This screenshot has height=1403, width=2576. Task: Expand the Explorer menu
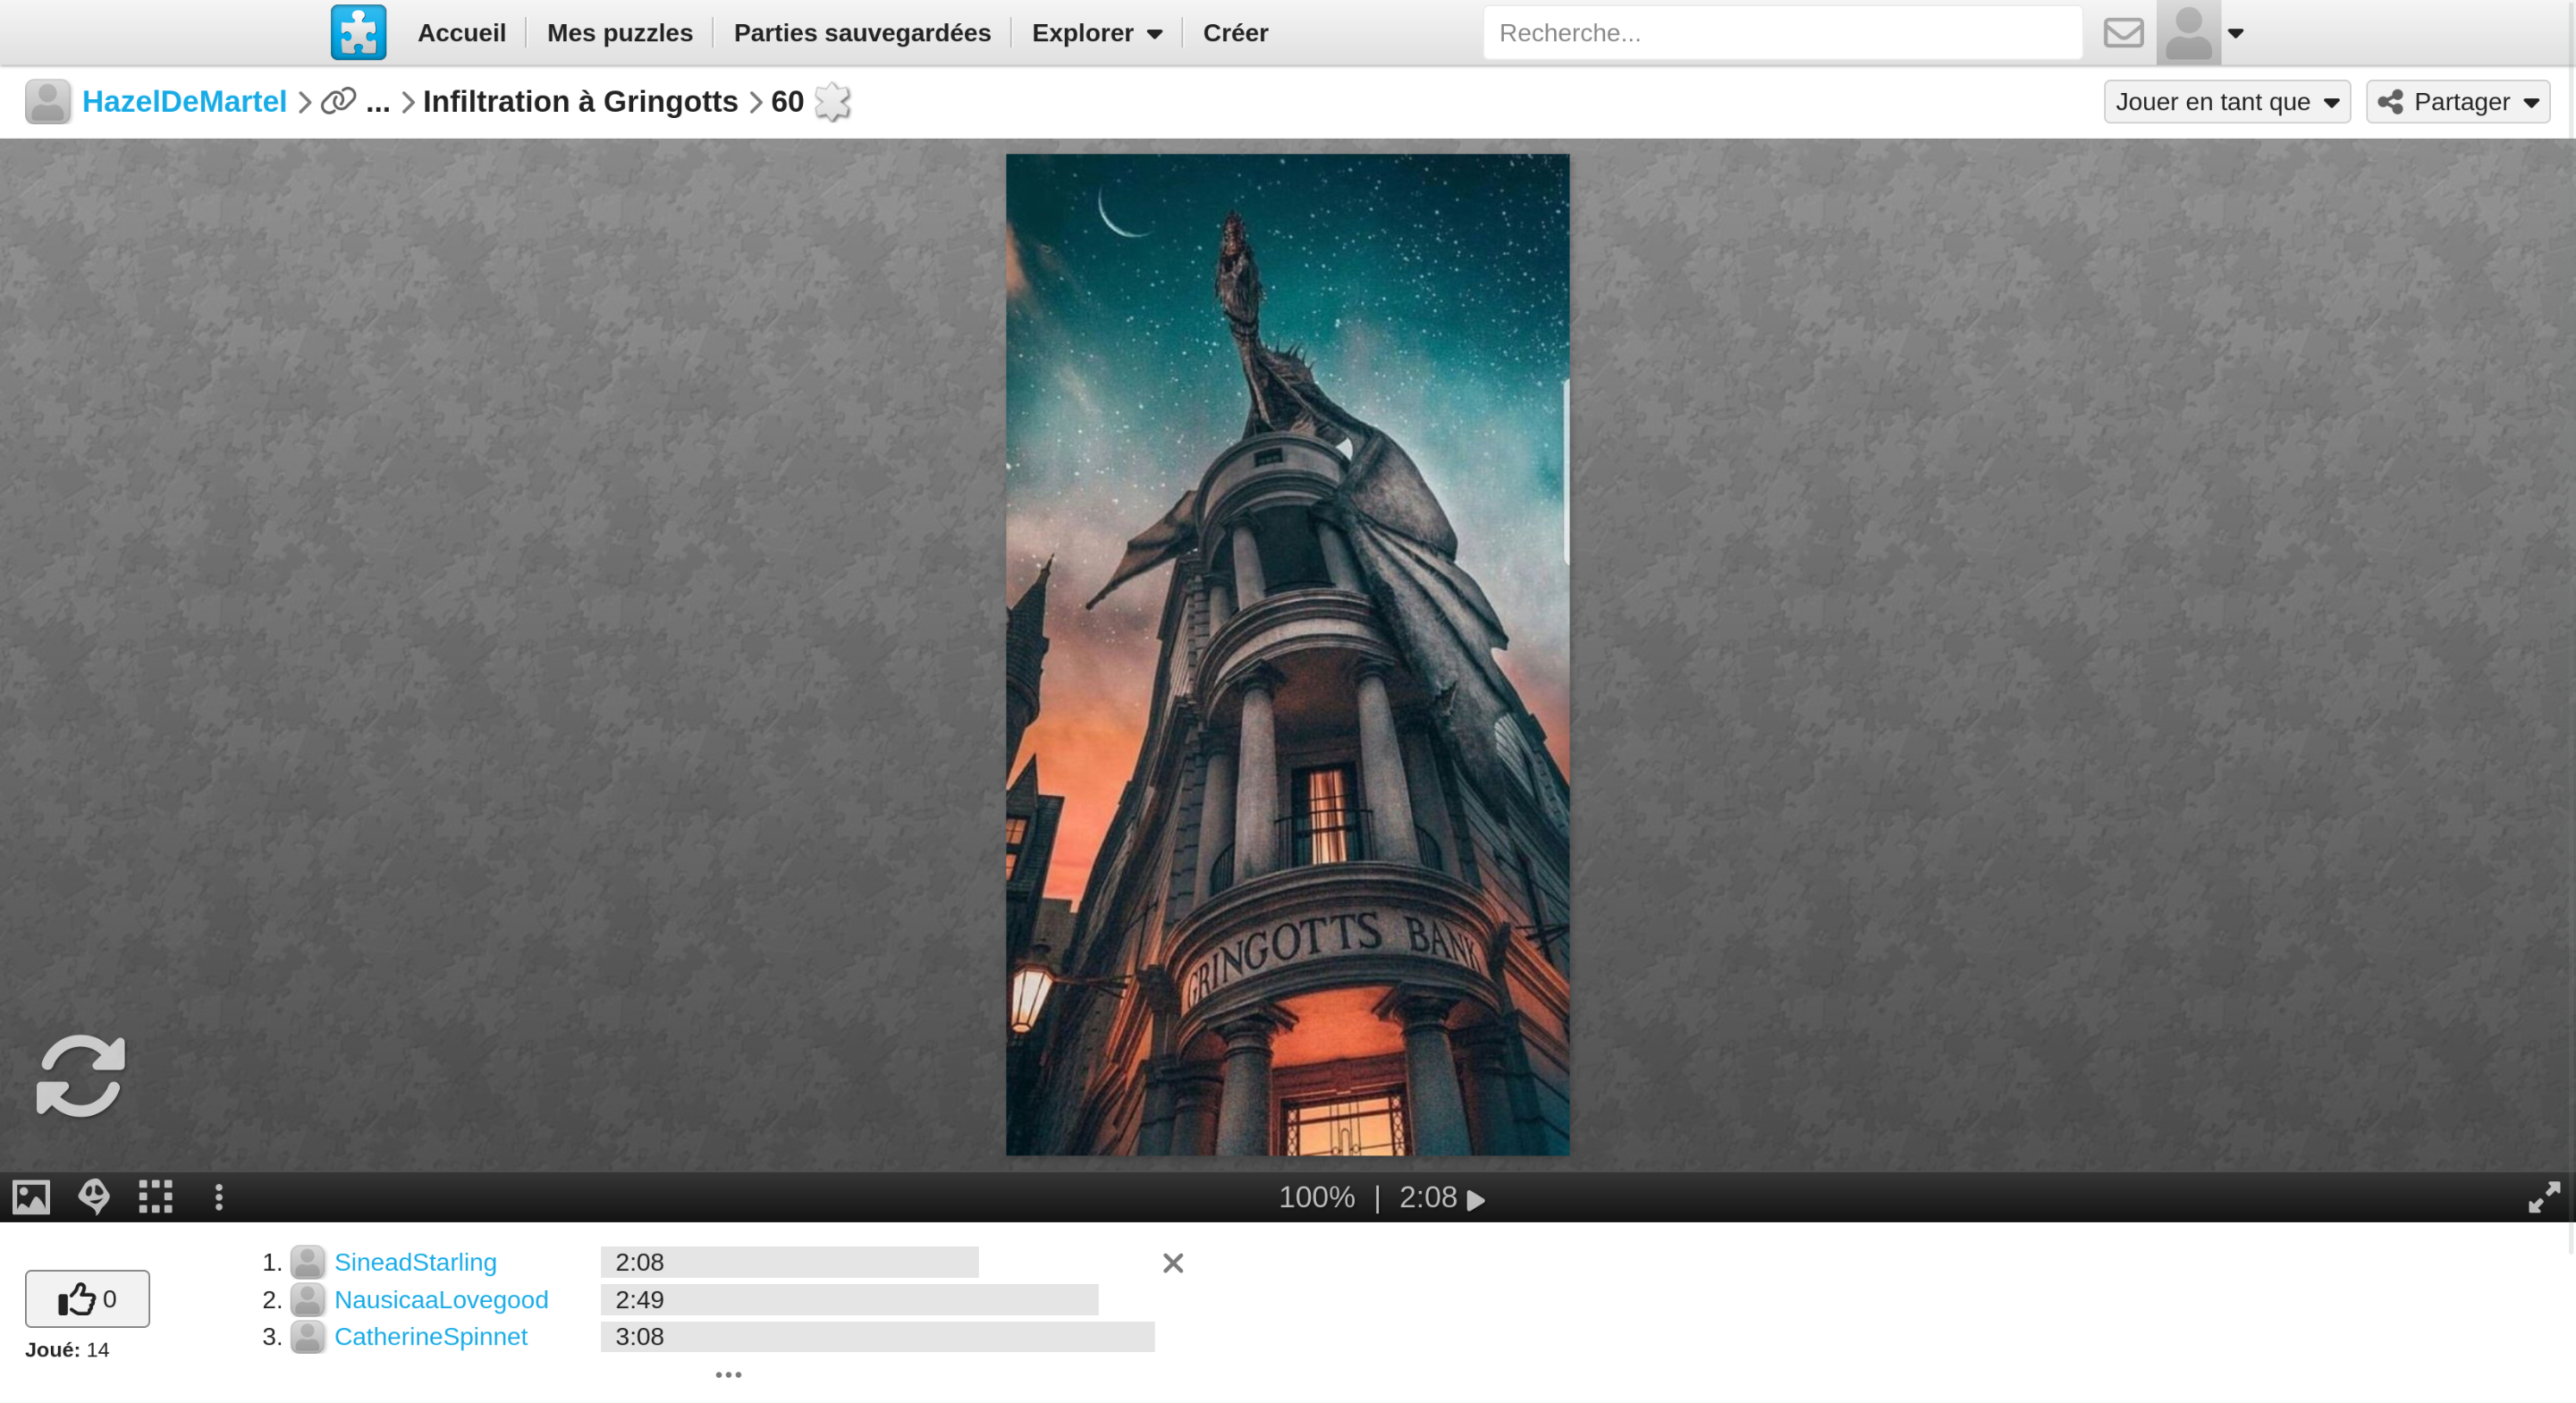(1096, 33)
